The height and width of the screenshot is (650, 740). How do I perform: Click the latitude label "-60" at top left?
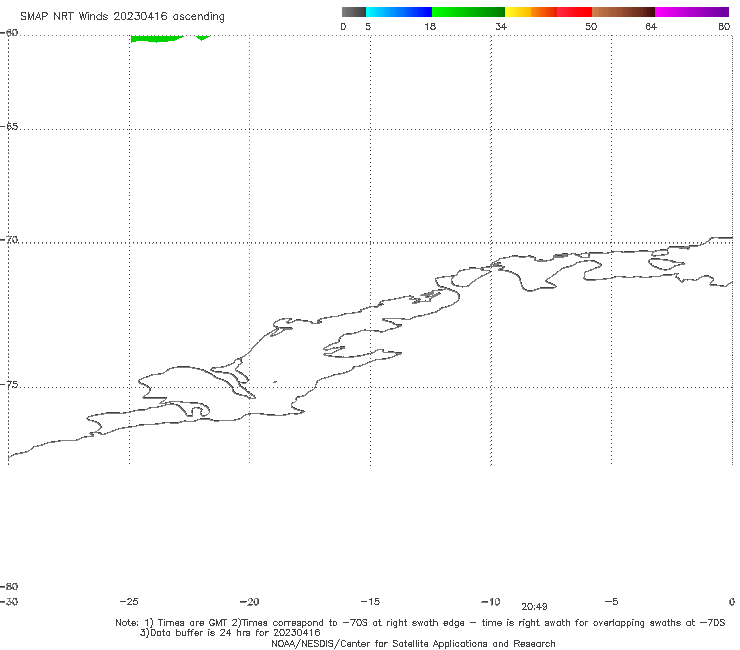tap(9, 33)
